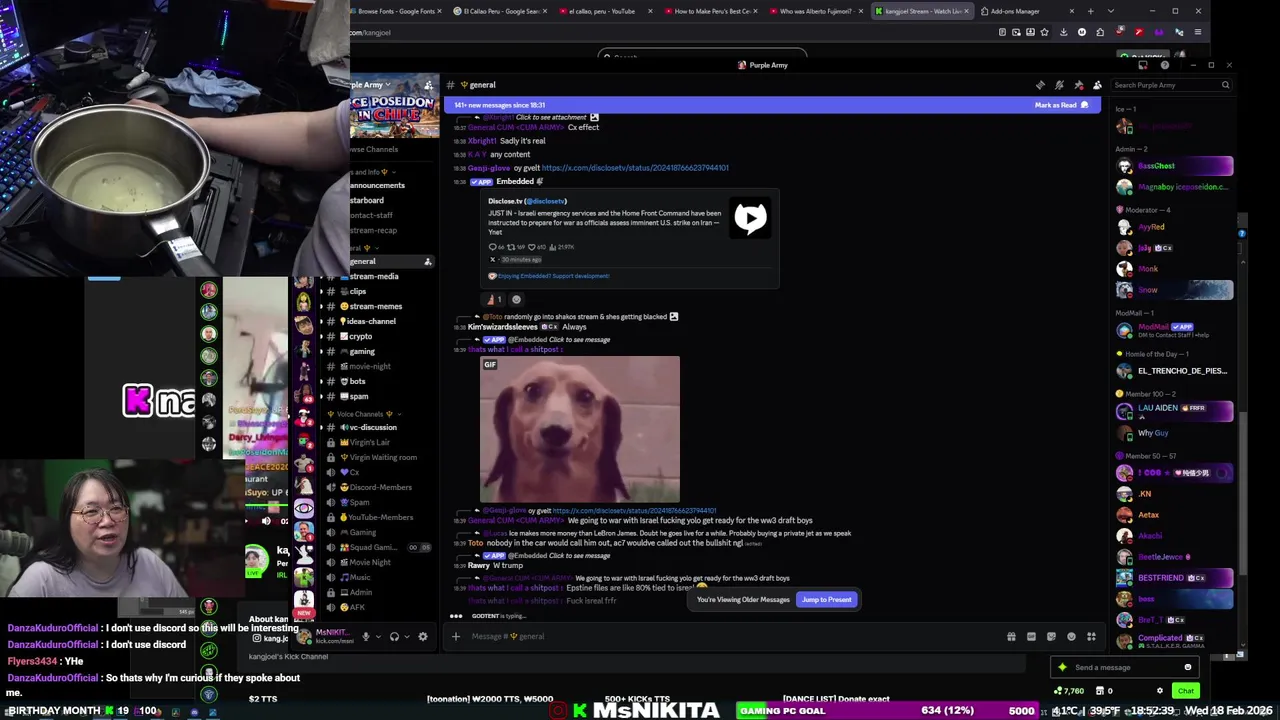Click the Message #general input field
Screen dimensions: 1280x720
[735, 636]
